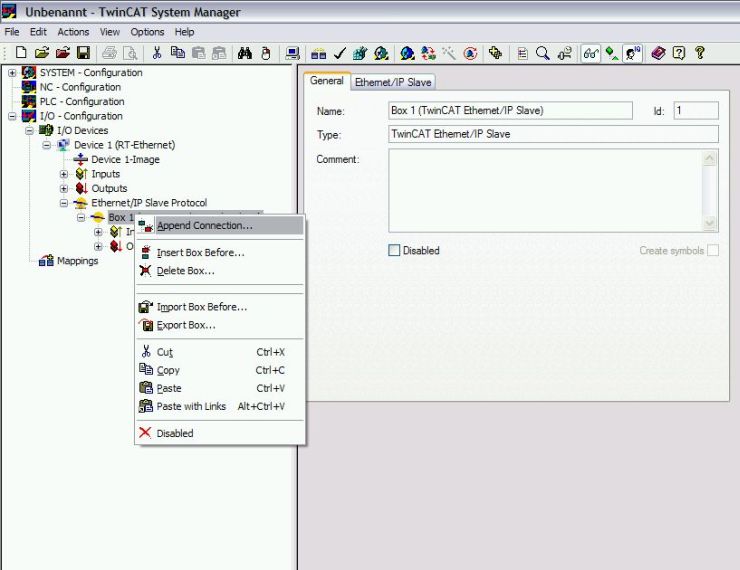
Task: Click the New file toolbar icon
Action: [x=21, y=53]
